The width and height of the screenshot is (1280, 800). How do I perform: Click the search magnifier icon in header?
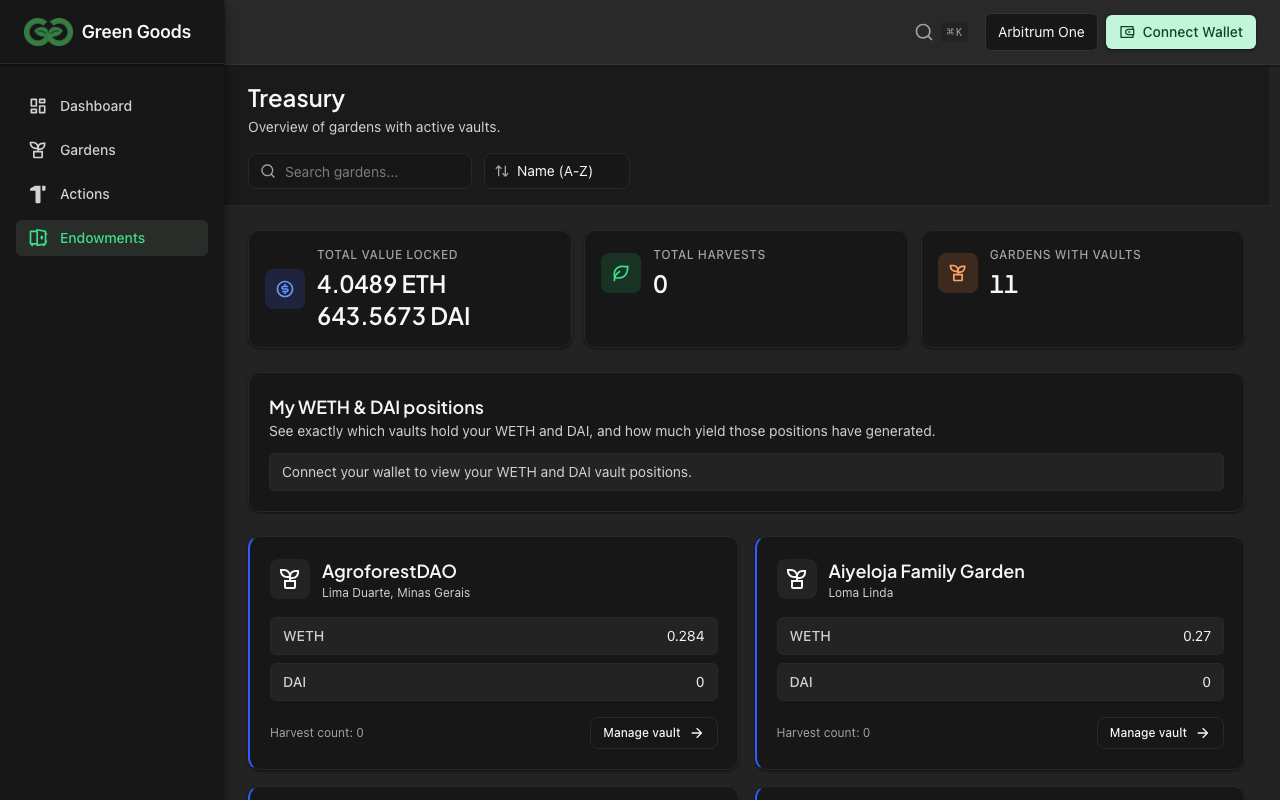point(924,32)
